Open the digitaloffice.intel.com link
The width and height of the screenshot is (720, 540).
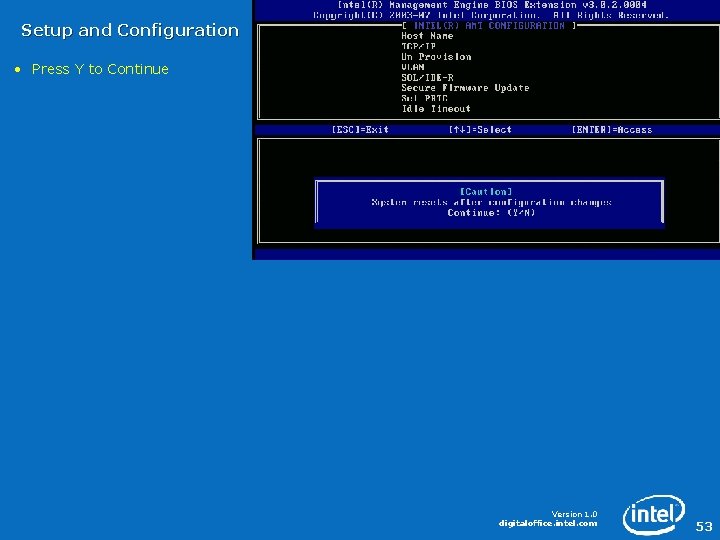pos(548,523)
